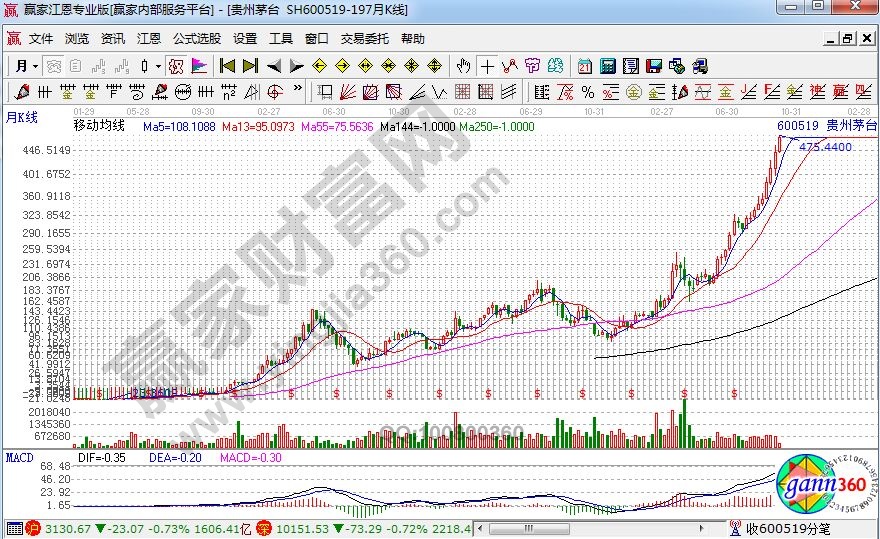Viewport: 880px width, 539px height.
Task: Click the save floppy disk icon
Action: click(654, 66)
